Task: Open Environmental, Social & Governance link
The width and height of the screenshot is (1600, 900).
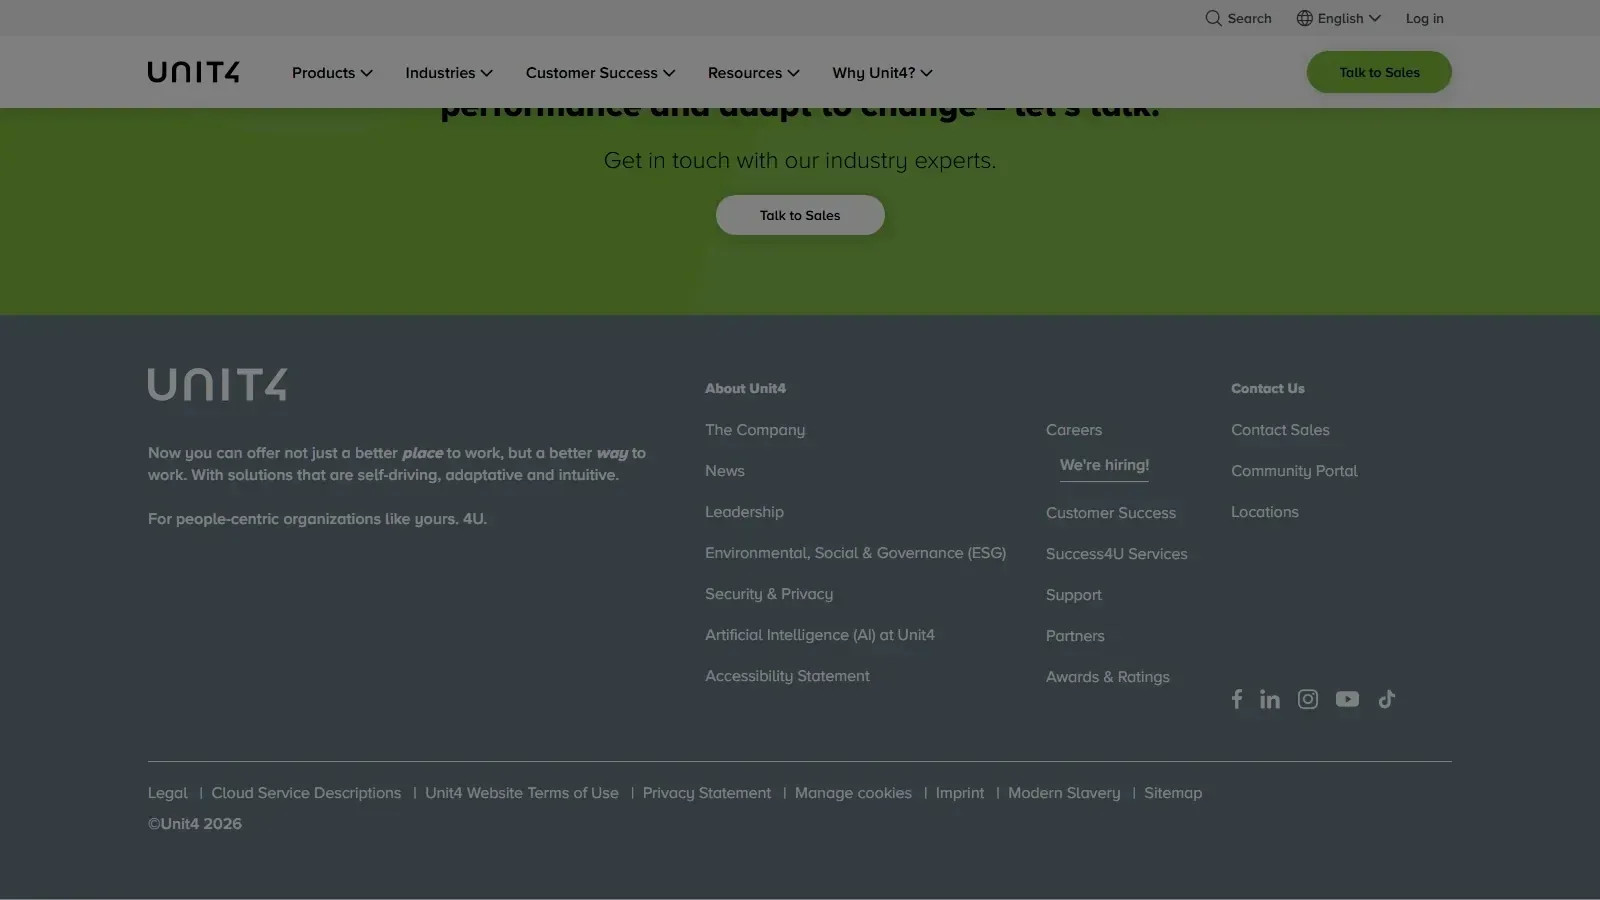Action: pyautogui.click(x=855, y=553)
